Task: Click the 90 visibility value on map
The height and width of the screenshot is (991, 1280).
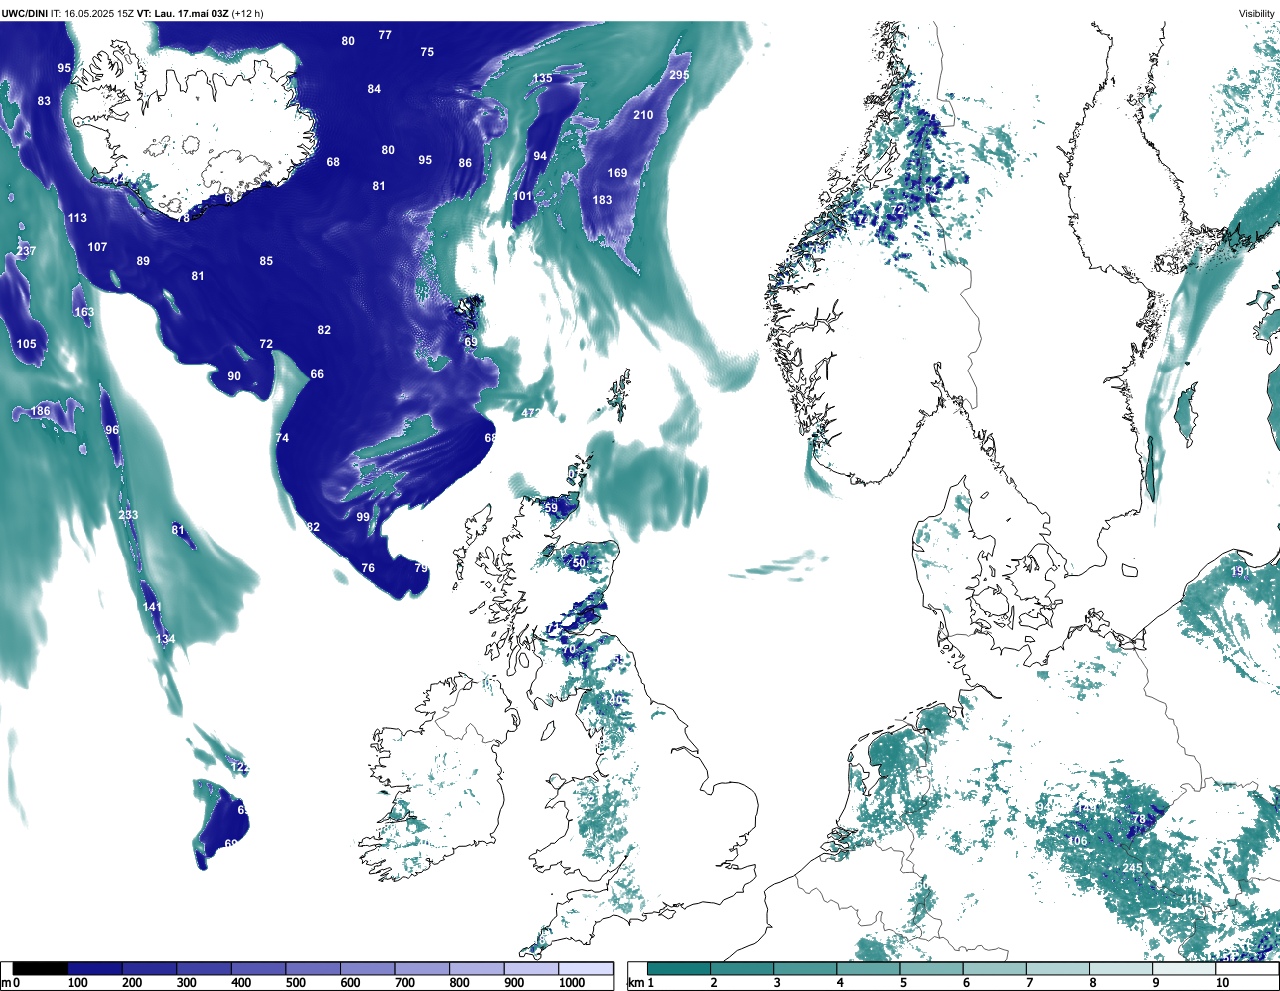Action: [x=234, y=376]
